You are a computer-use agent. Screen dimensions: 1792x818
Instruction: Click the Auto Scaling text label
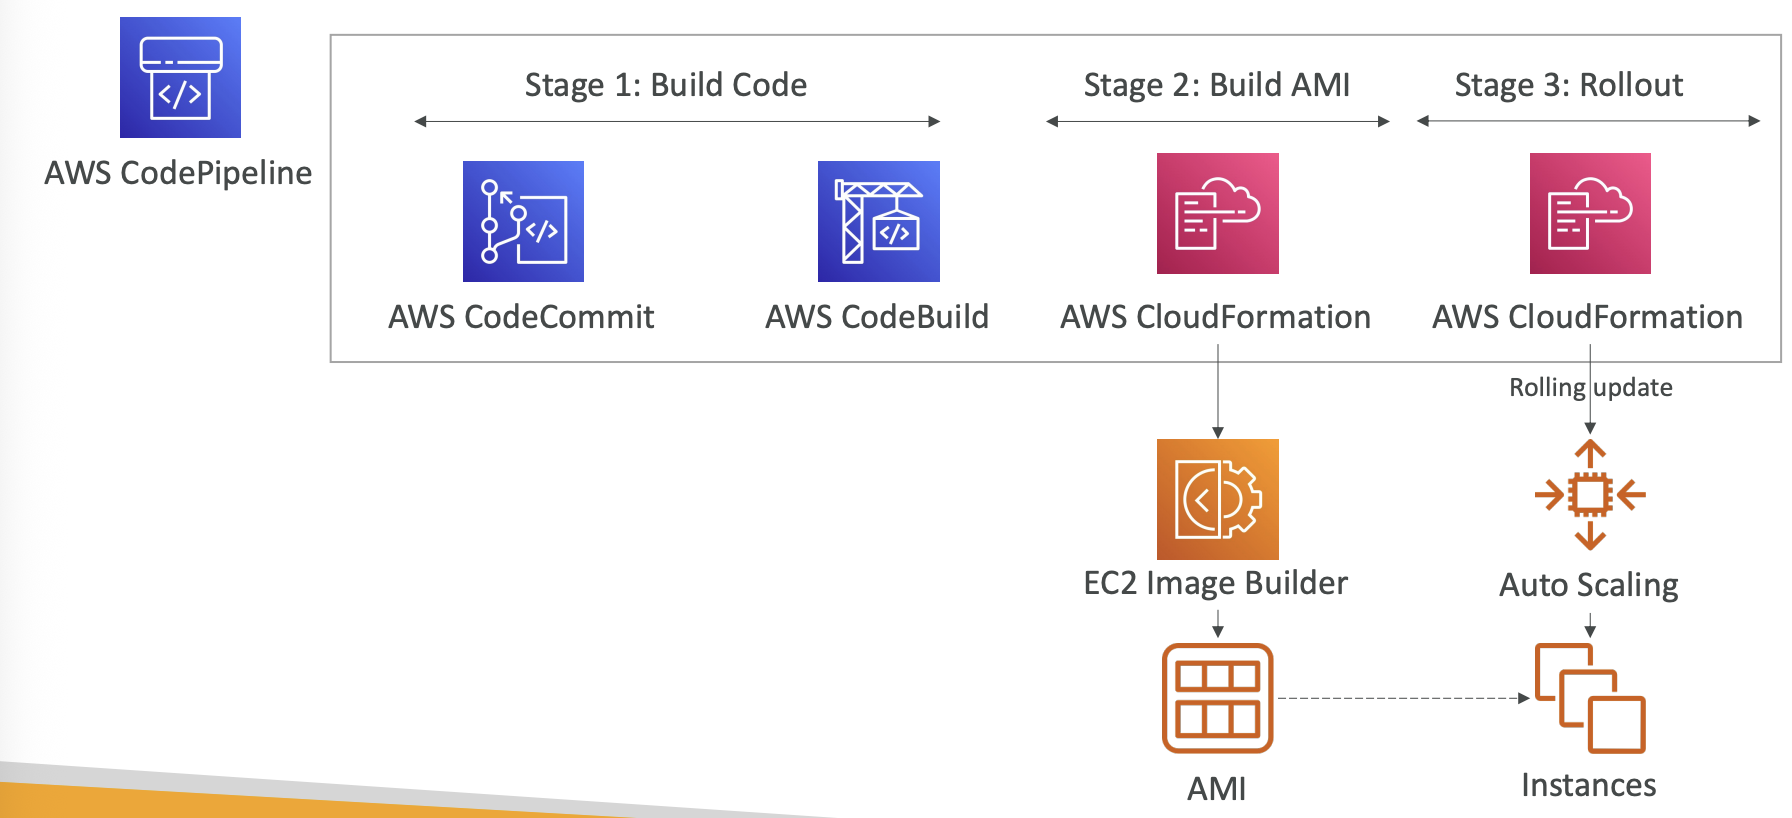[1589, 585]
